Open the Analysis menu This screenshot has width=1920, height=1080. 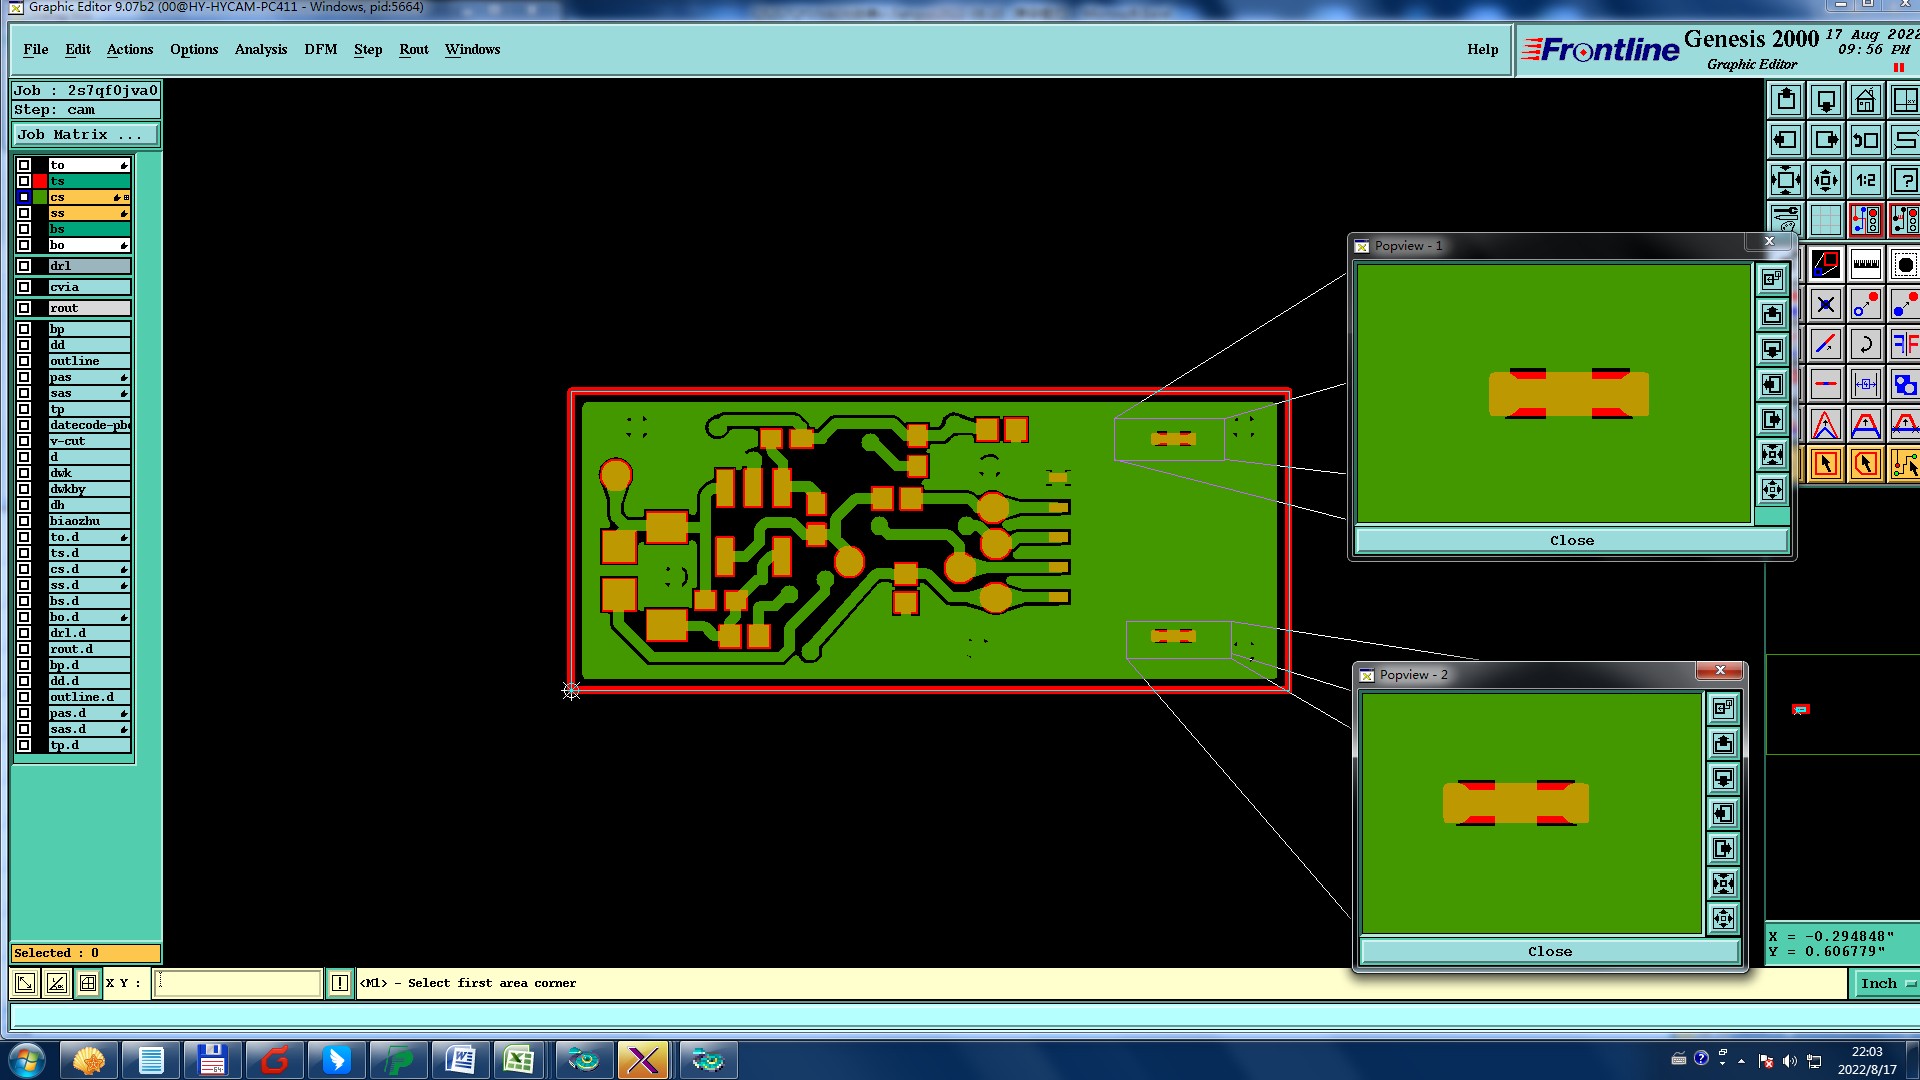260,49
